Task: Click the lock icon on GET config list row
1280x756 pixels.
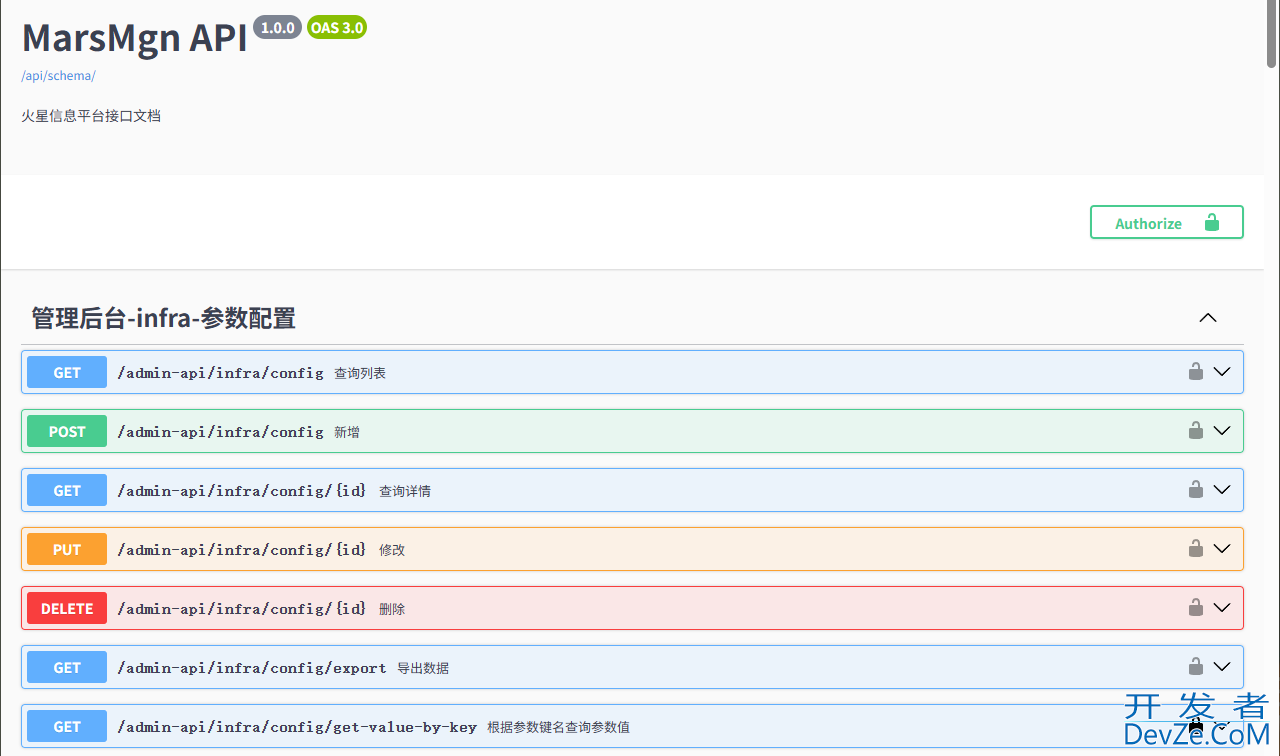Action: click(1195, 372)
